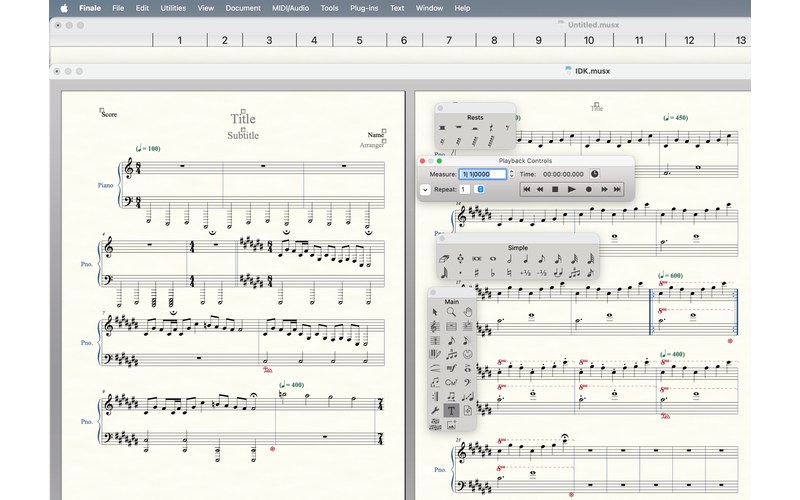Click the tempo marking ♩= 100 on first page

(148, 148)
